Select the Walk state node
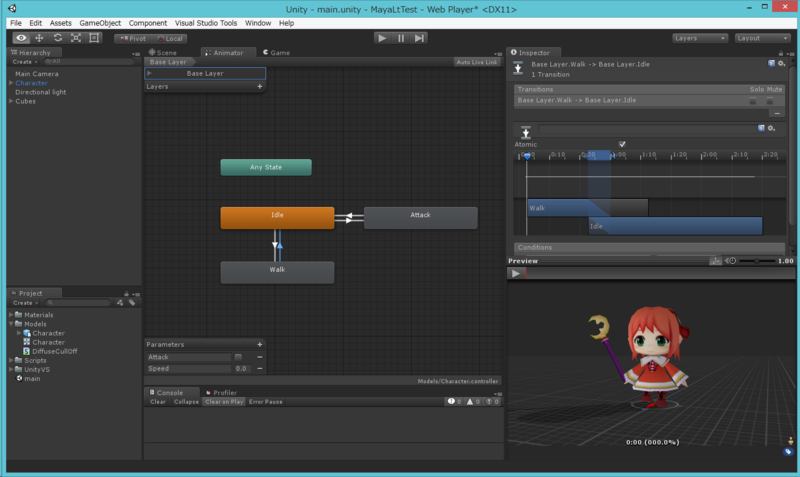Viewport: 800px width, 477px height. tap(277, 272)
